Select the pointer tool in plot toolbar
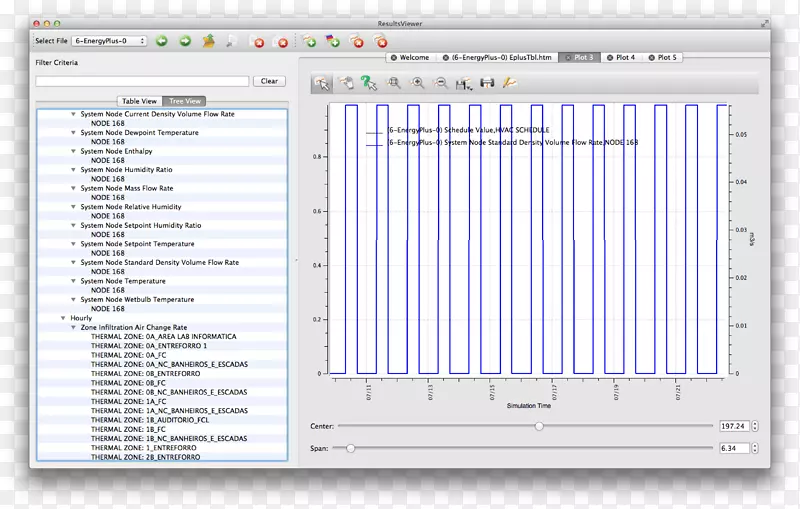This screenshot has height=509, width=800. point(321,83)
